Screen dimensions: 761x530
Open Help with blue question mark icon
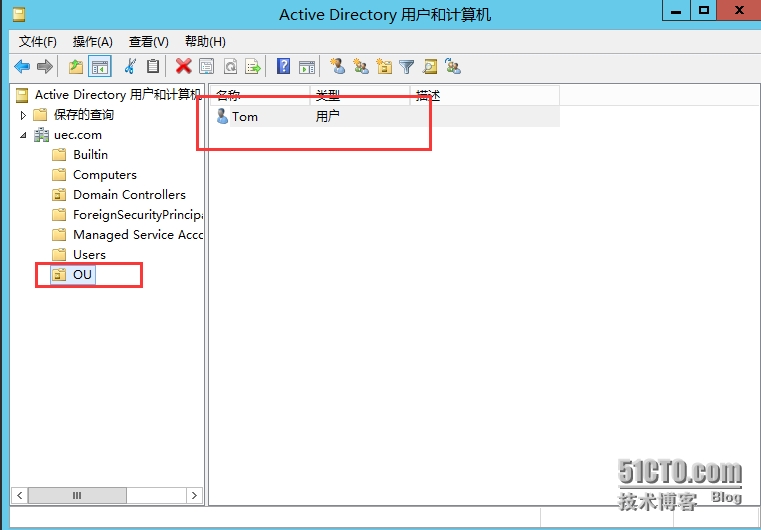pos(283,66)
